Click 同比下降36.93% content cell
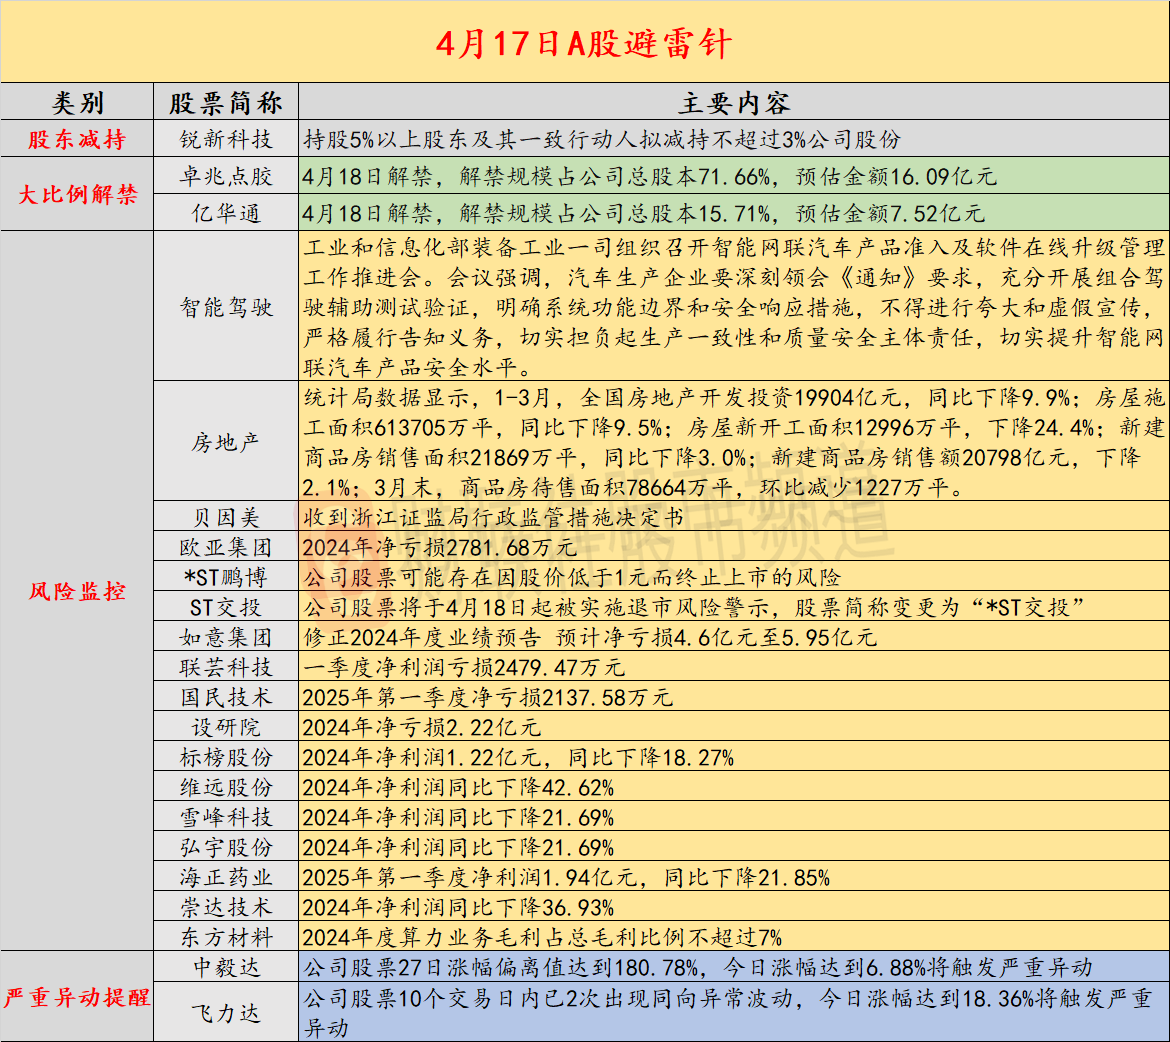 734,907
